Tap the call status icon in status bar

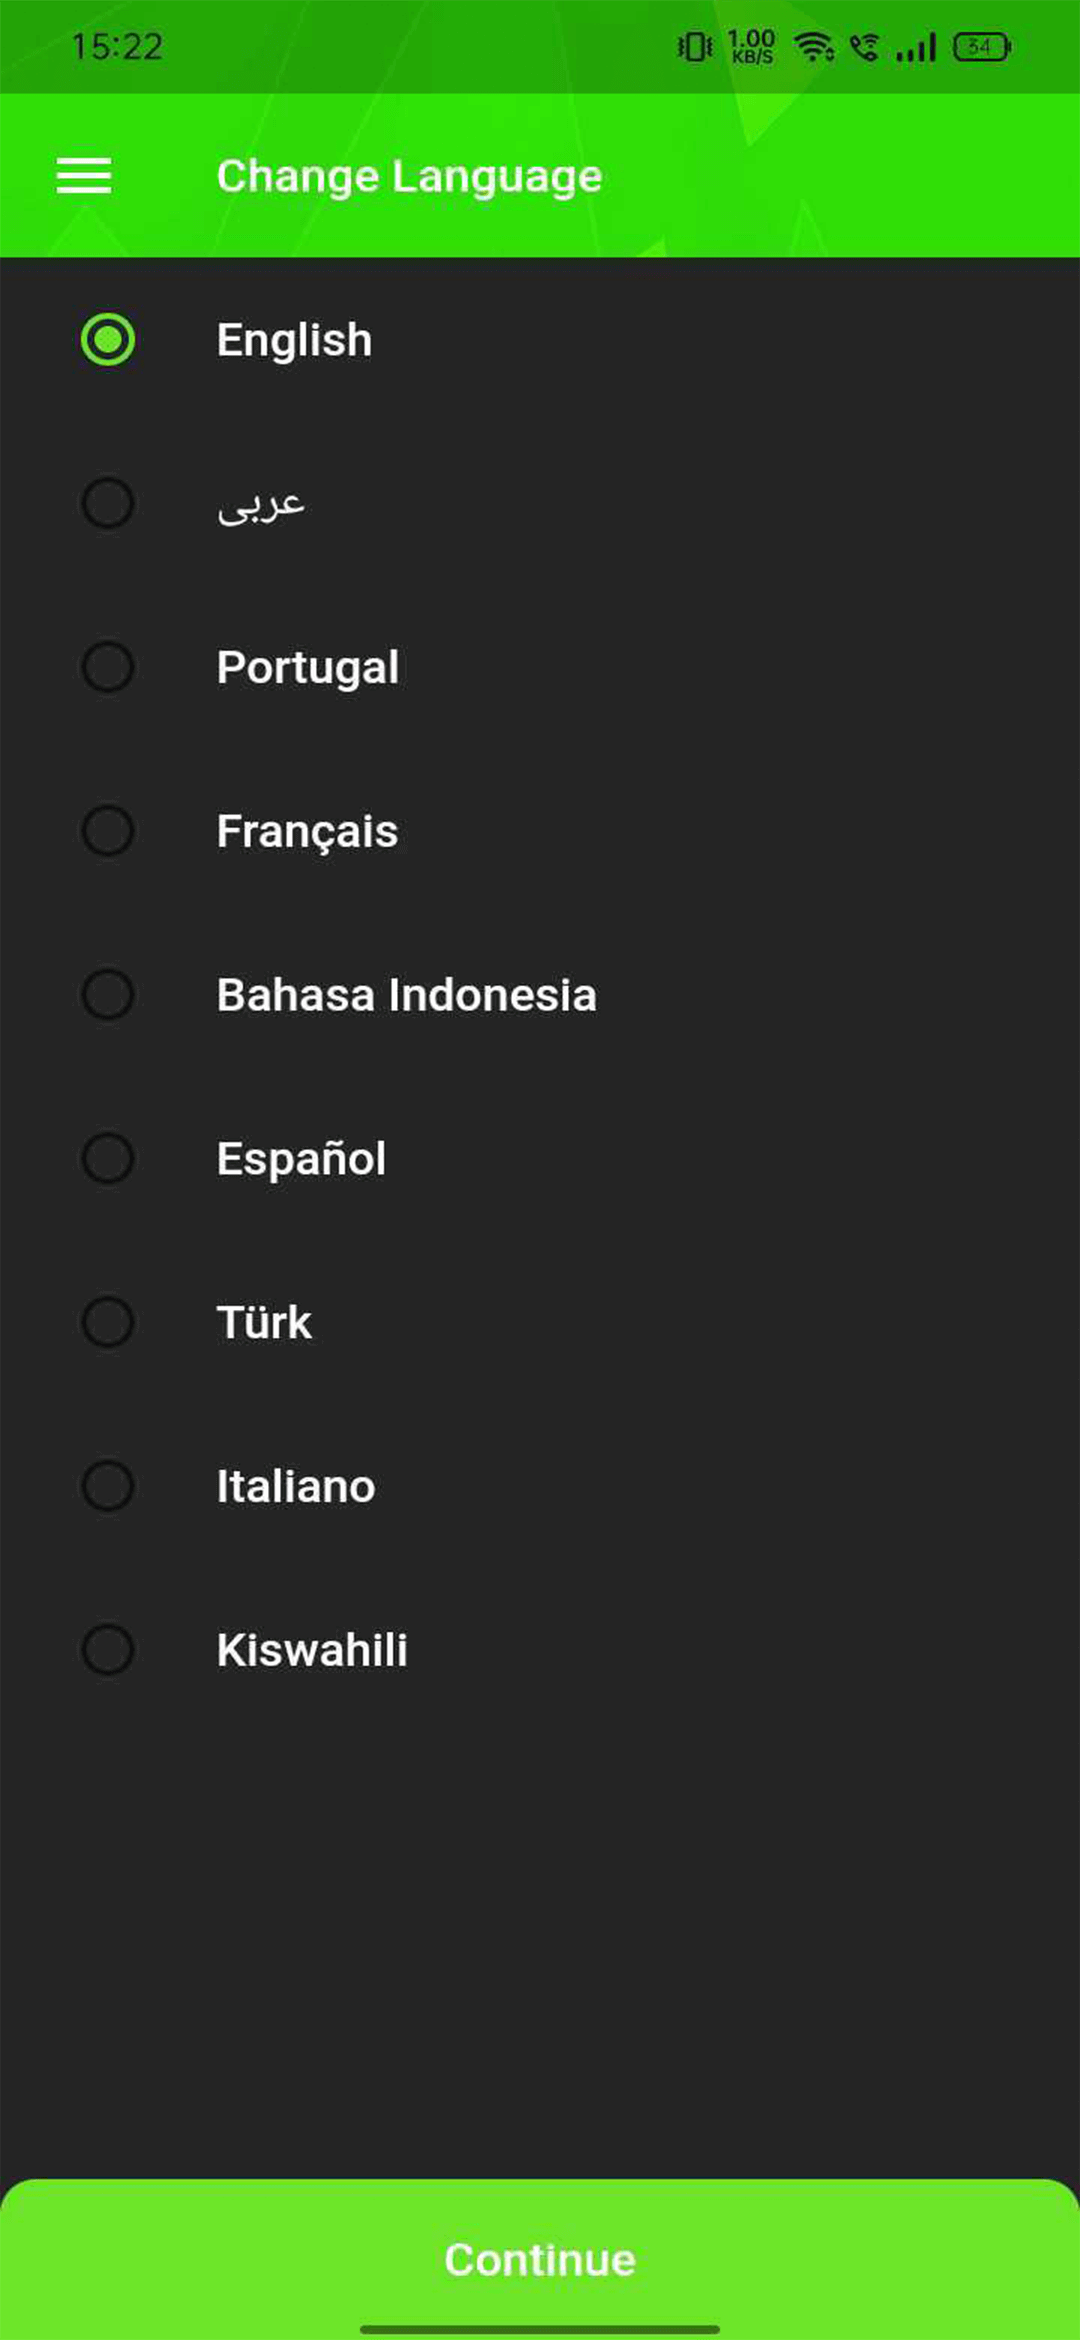coord(866,46)
